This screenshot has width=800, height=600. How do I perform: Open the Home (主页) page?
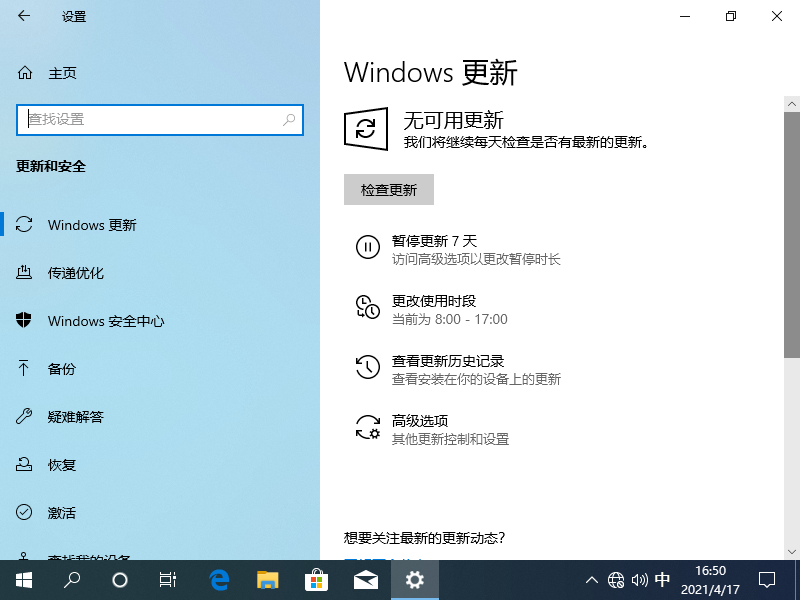(62, 73)
